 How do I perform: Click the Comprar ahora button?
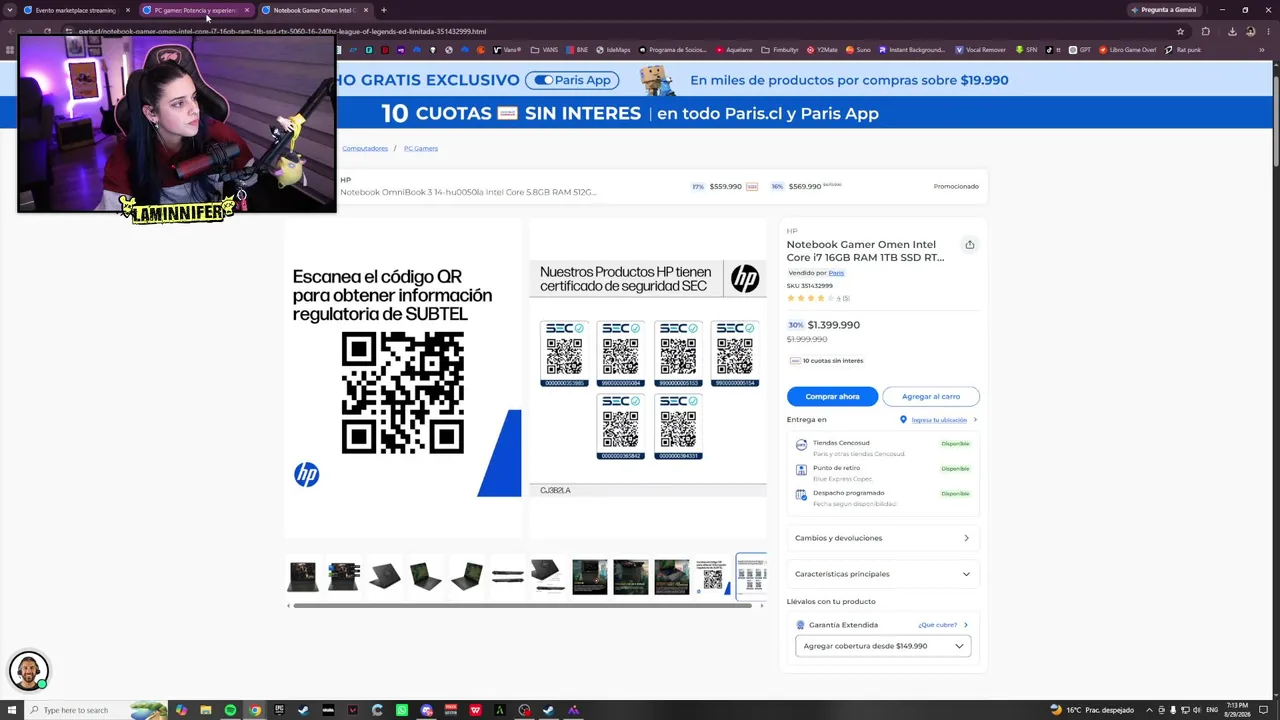[832, 397]
